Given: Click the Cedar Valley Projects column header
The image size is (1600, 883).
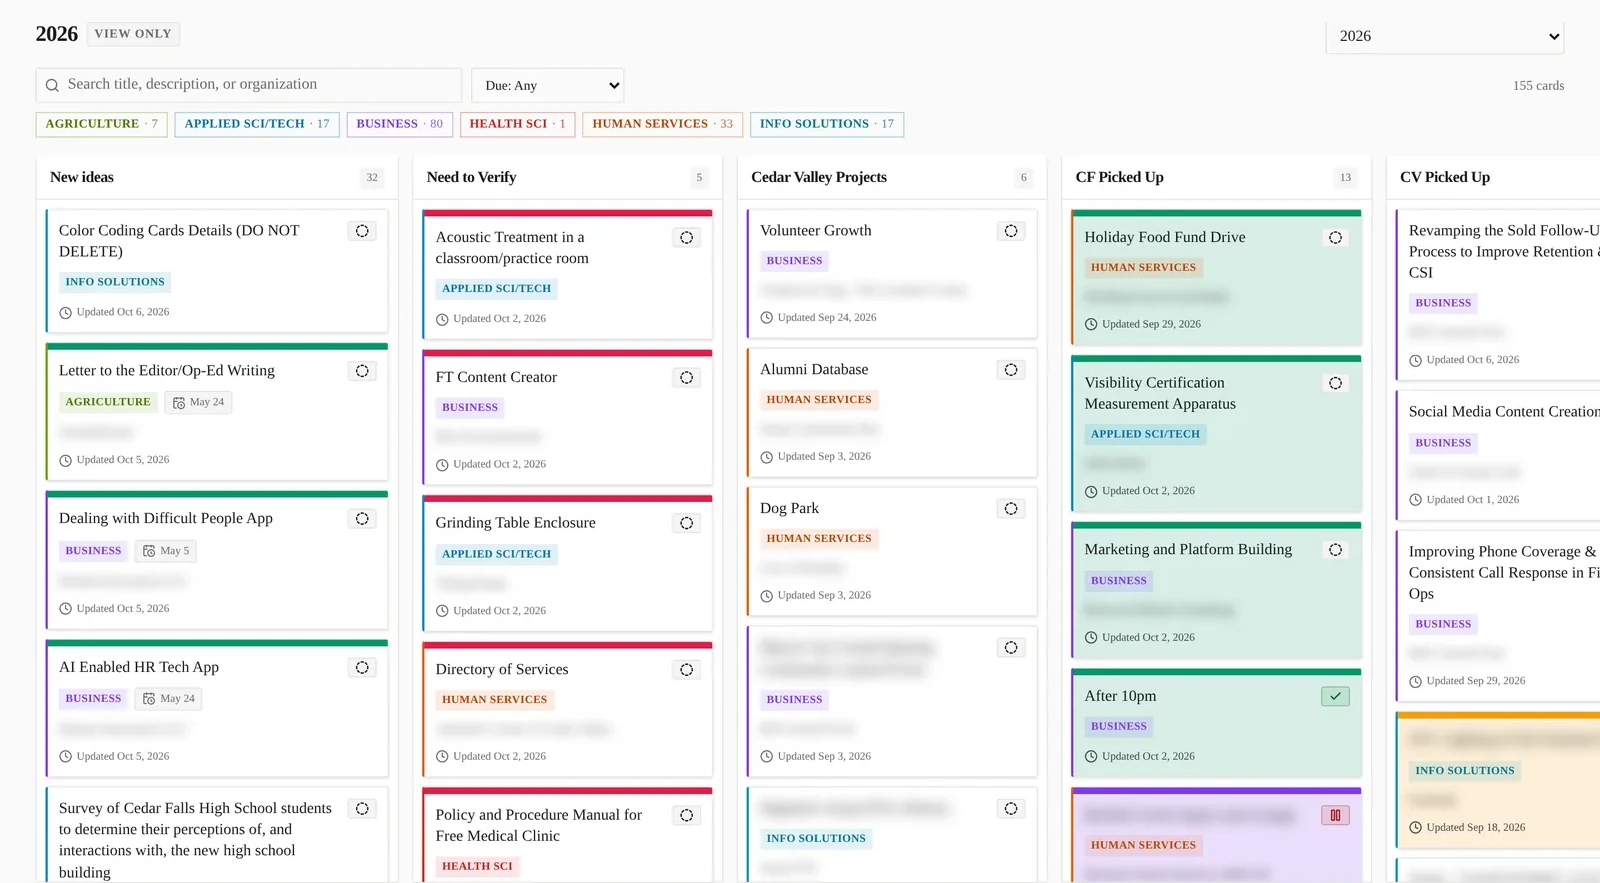Looking at the screenshot, I should click(x=819, y=178).
